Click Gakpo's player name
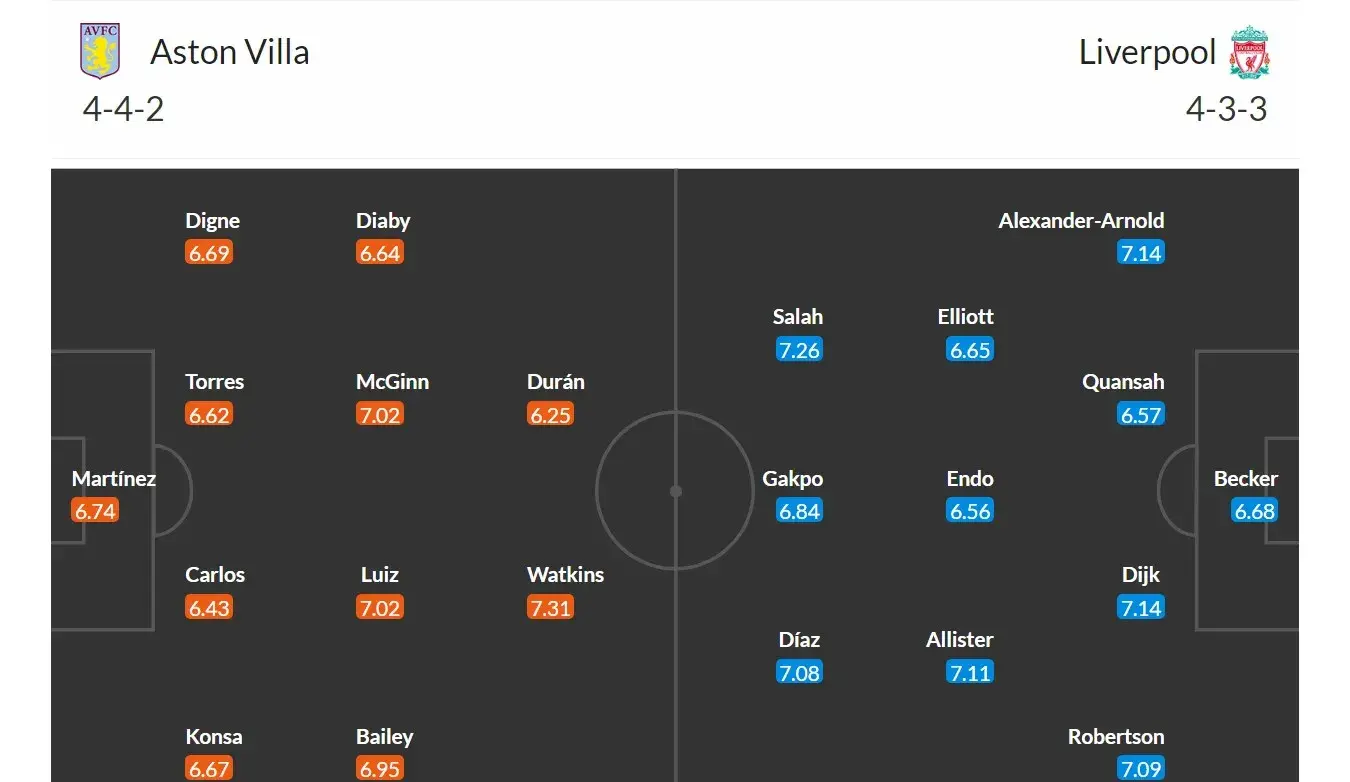 [x=793, y=479]
